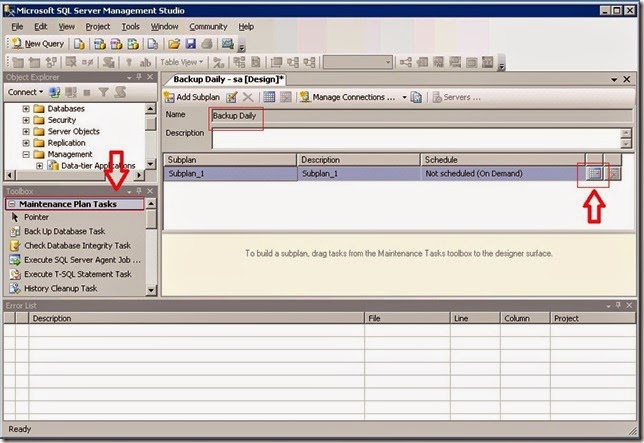The width and height of the screenshot is (644, 443).
Task: Expand the Replication tree node
Action: click(x=26, y=143)
